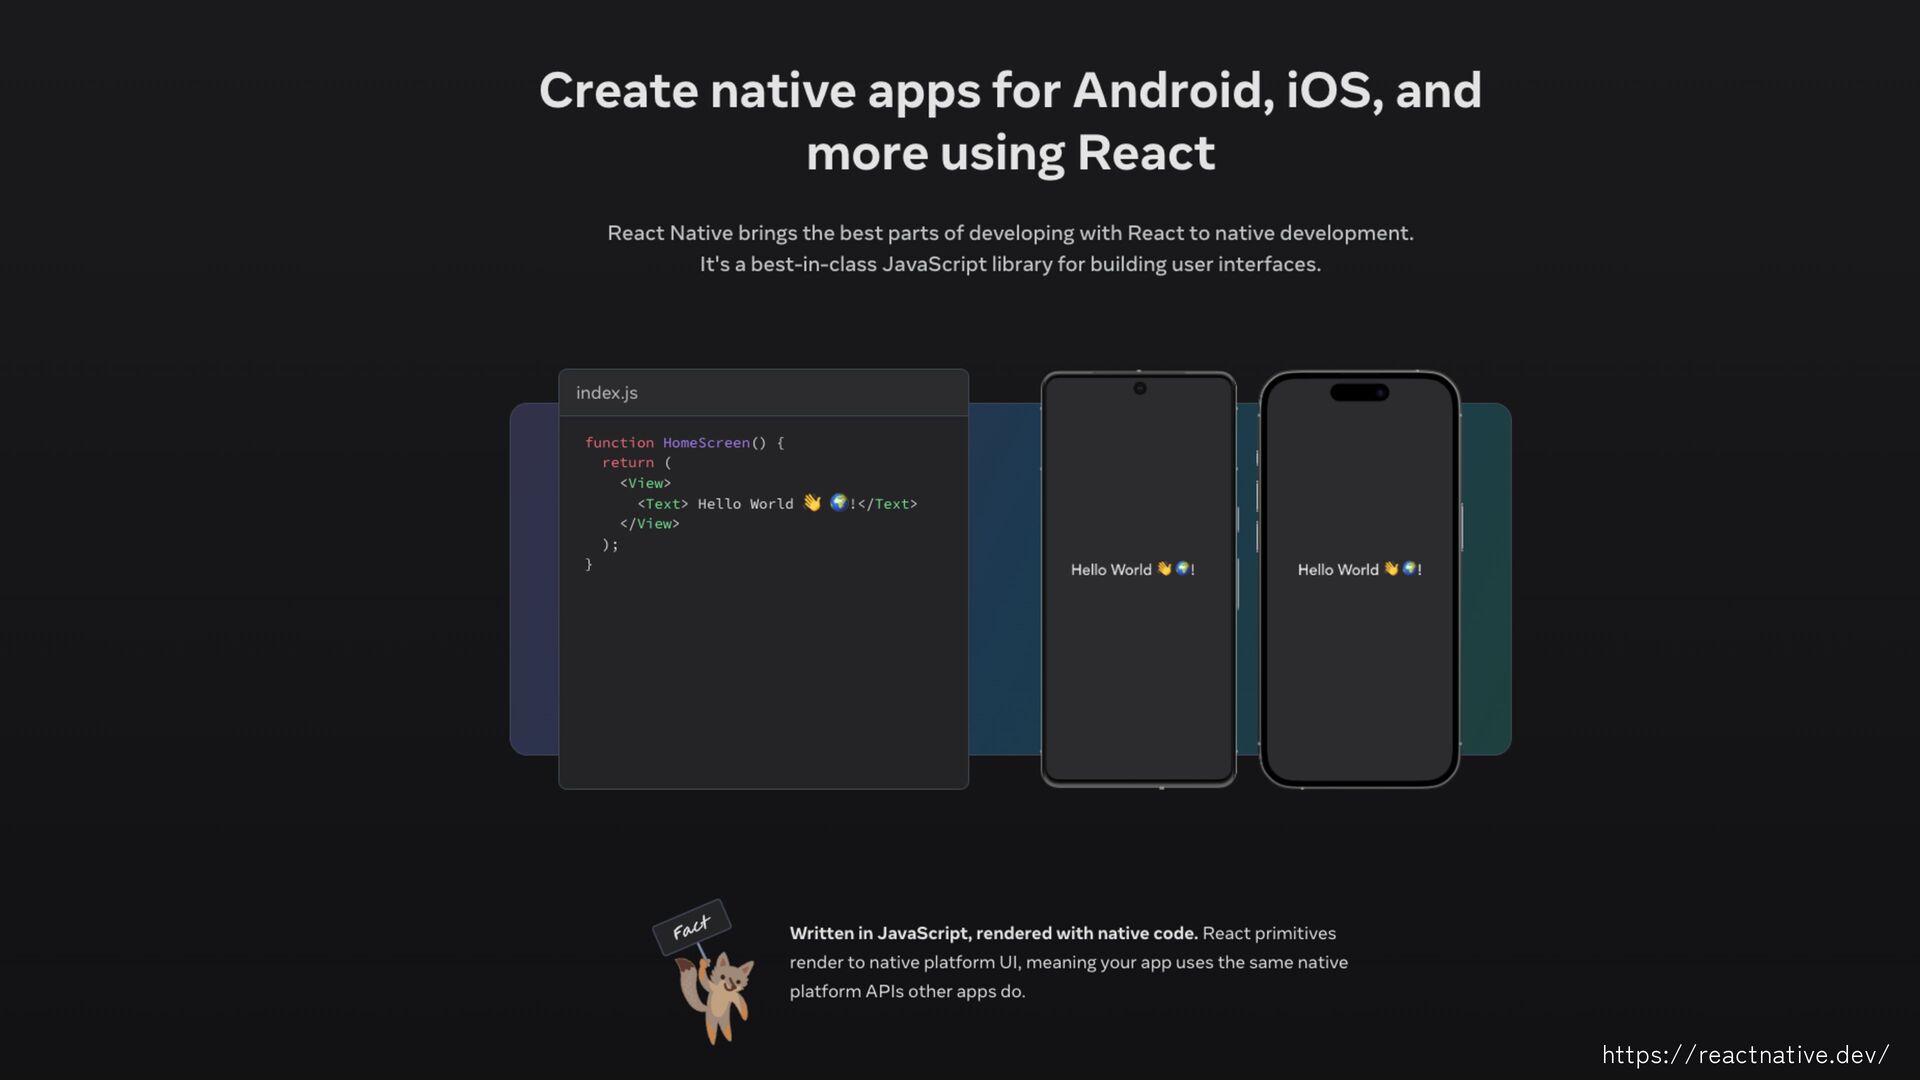Click bold 'Written in JavaScript, rendered with native code'
The height and width of the screenshot is (1080, 1920).
coord(993,933)
